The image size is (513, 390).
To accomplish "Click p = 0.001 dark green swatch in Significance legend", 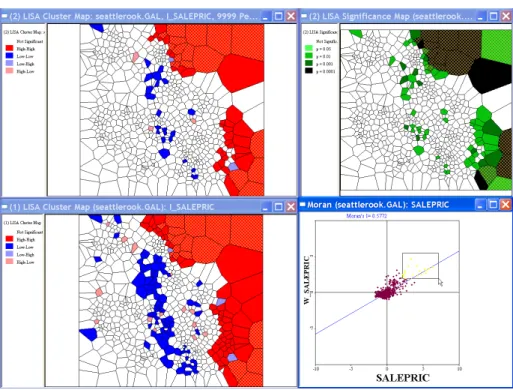I will [x=309, y=63].
